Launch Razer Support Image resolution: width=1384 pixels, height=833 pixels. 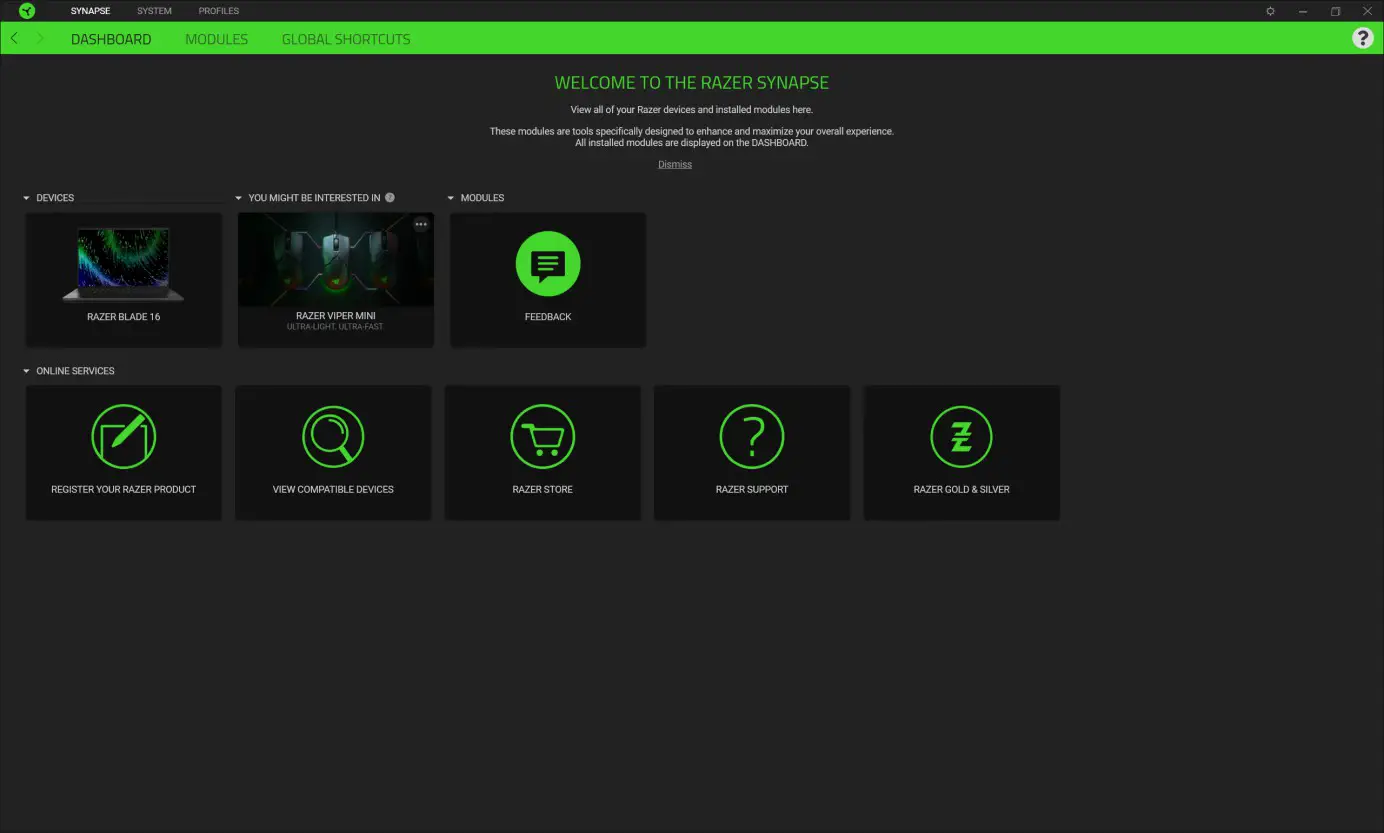click(x=752, y=436)
